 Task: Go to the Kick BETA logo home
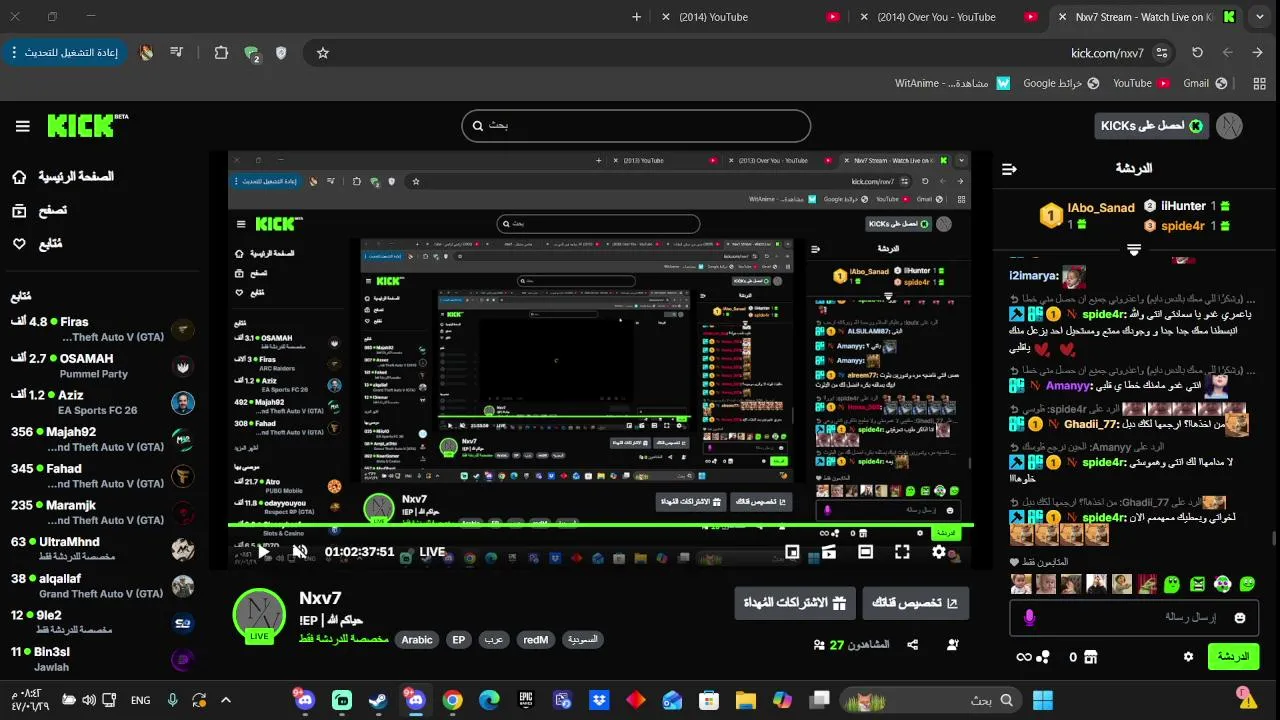88,126
